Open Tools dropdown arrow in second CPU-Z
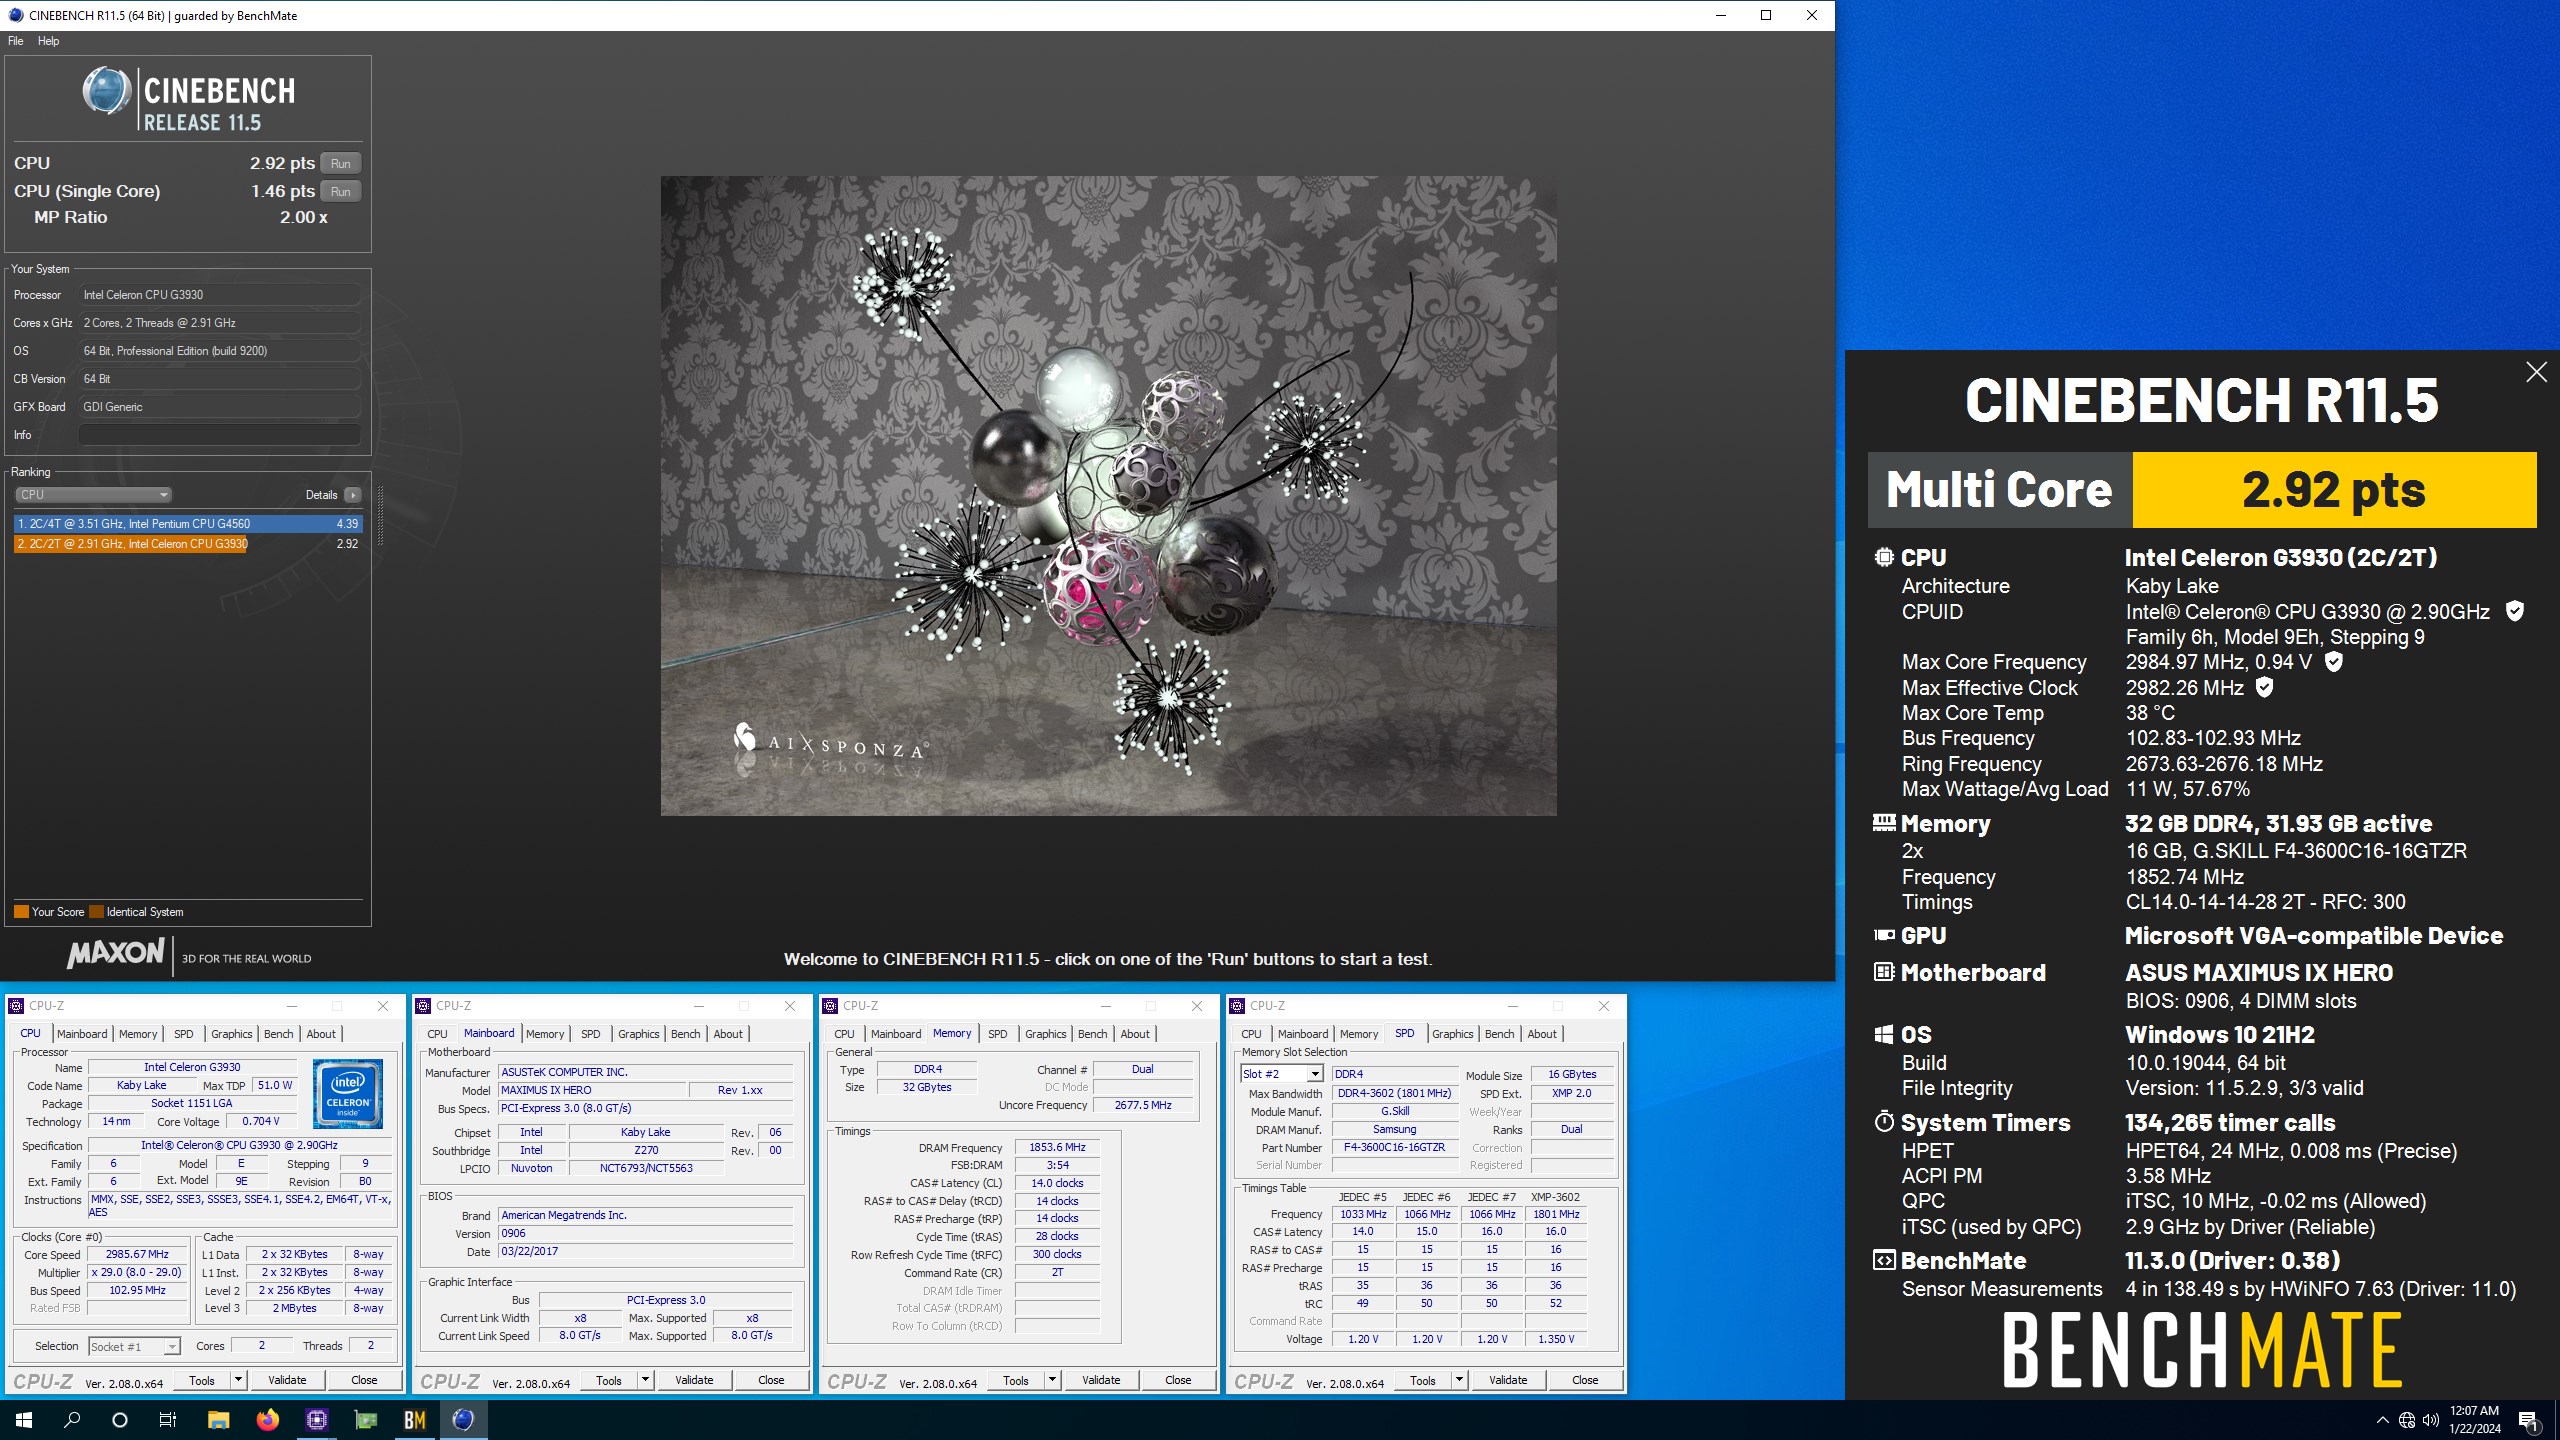 [645, 1380]
